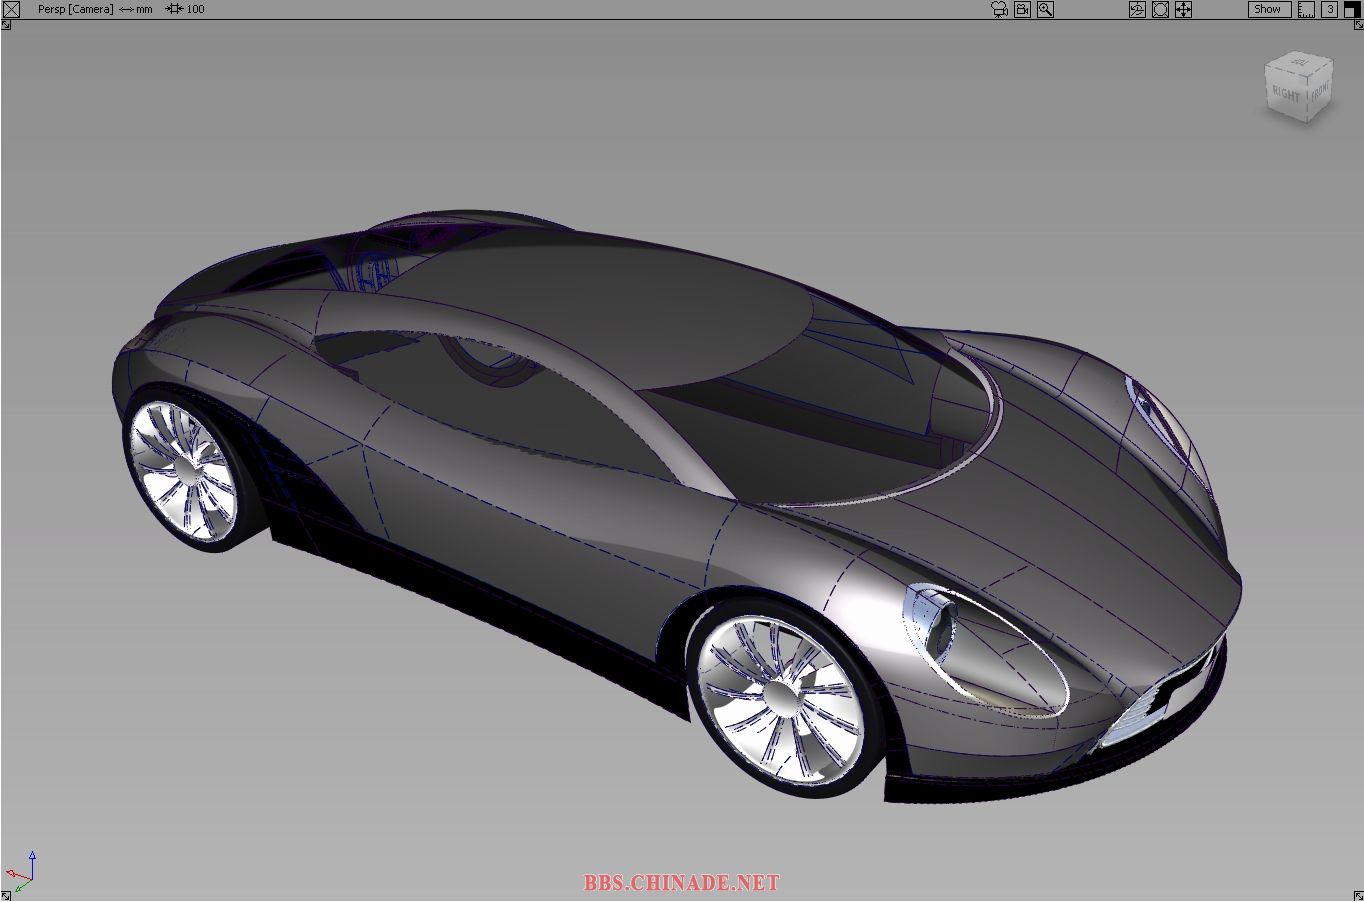Screen dimensions: 1364x902
Task: Open the Show menu button
Action: [x=1269, y=9]
